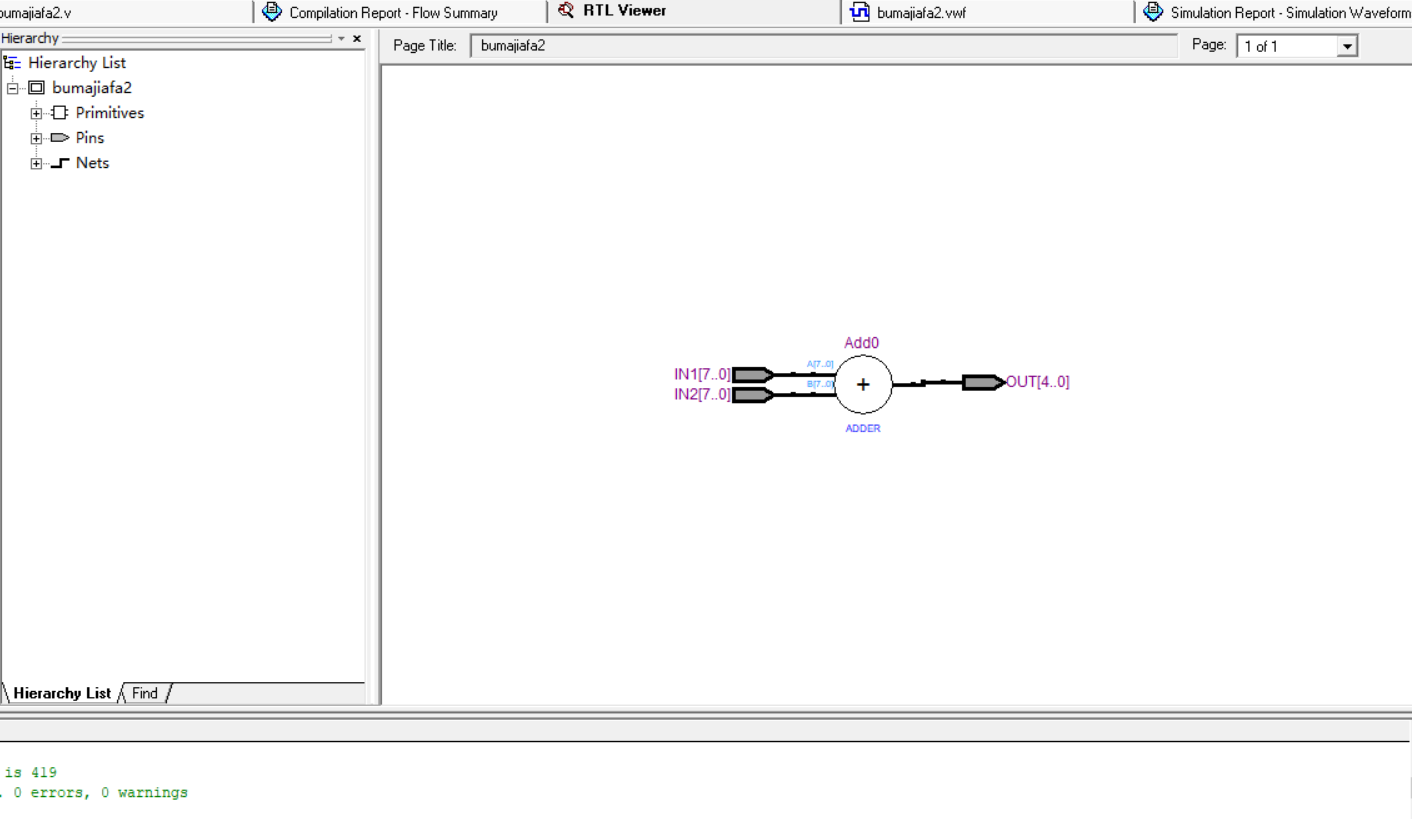Click the RTL Viewer tab icon
Viewport: 1412px width, 819px height.
(566, 11)
